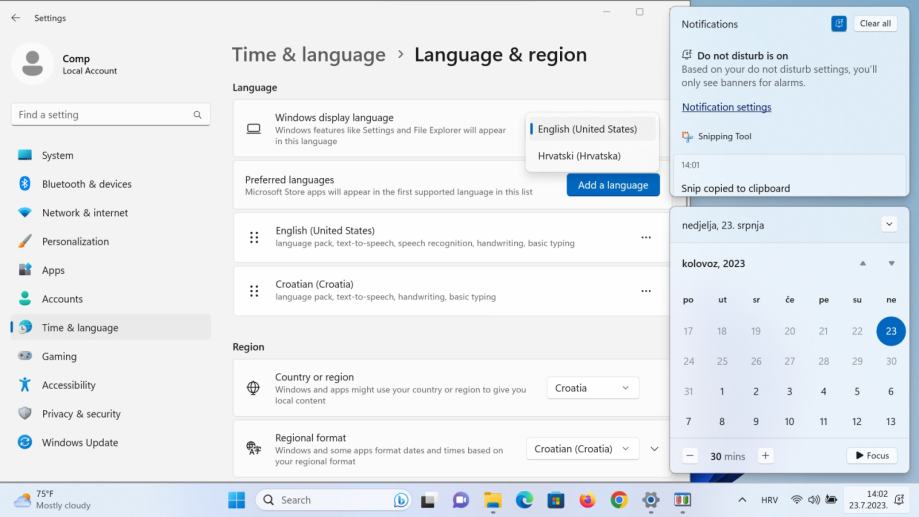This screenshot has width=919, height=517.
Task: Go to previous month in calendar
Action: pyautogui.click(x=863, y=264)
